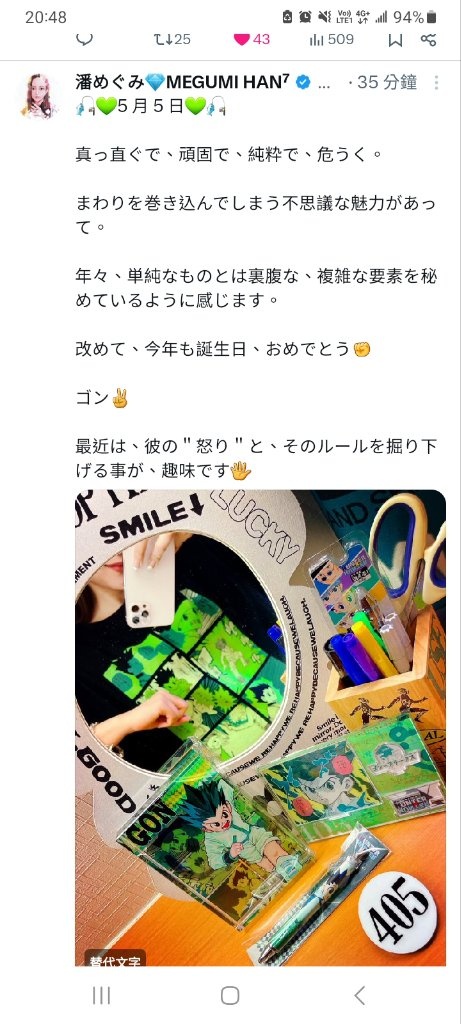Go back with the Android back arrow
The image size is (461, 1024).
point(359,995)
